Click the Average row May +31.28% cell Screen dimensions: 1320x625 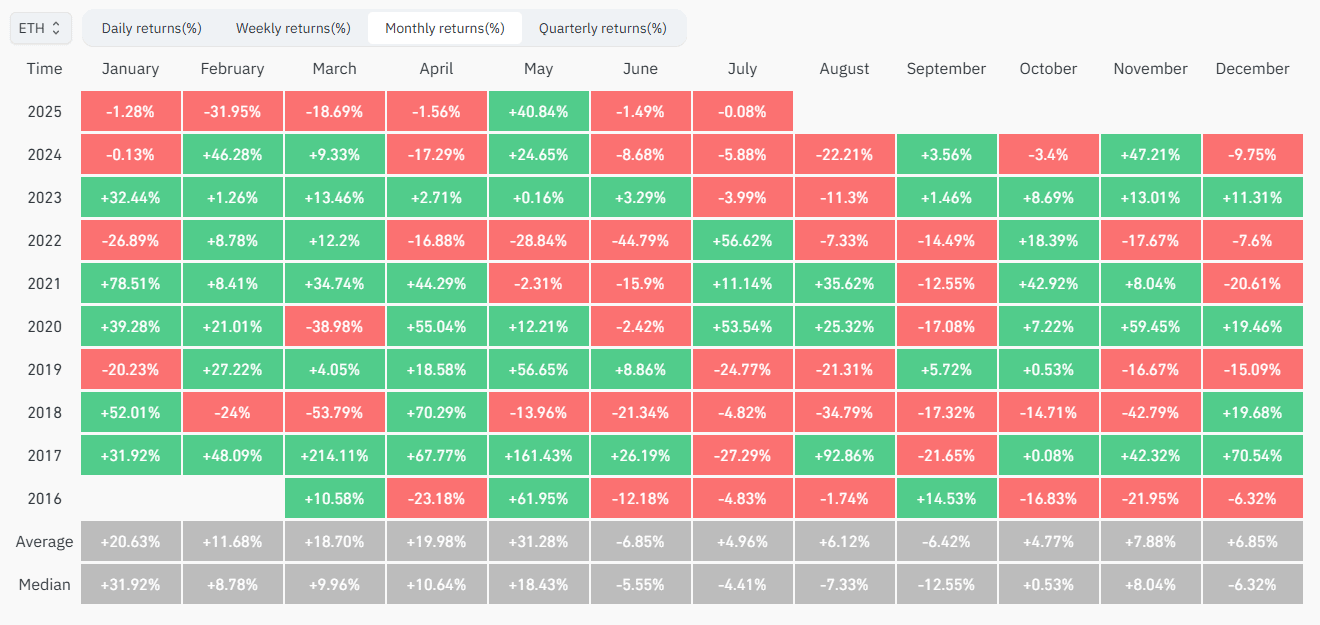[x=538, y=541]
